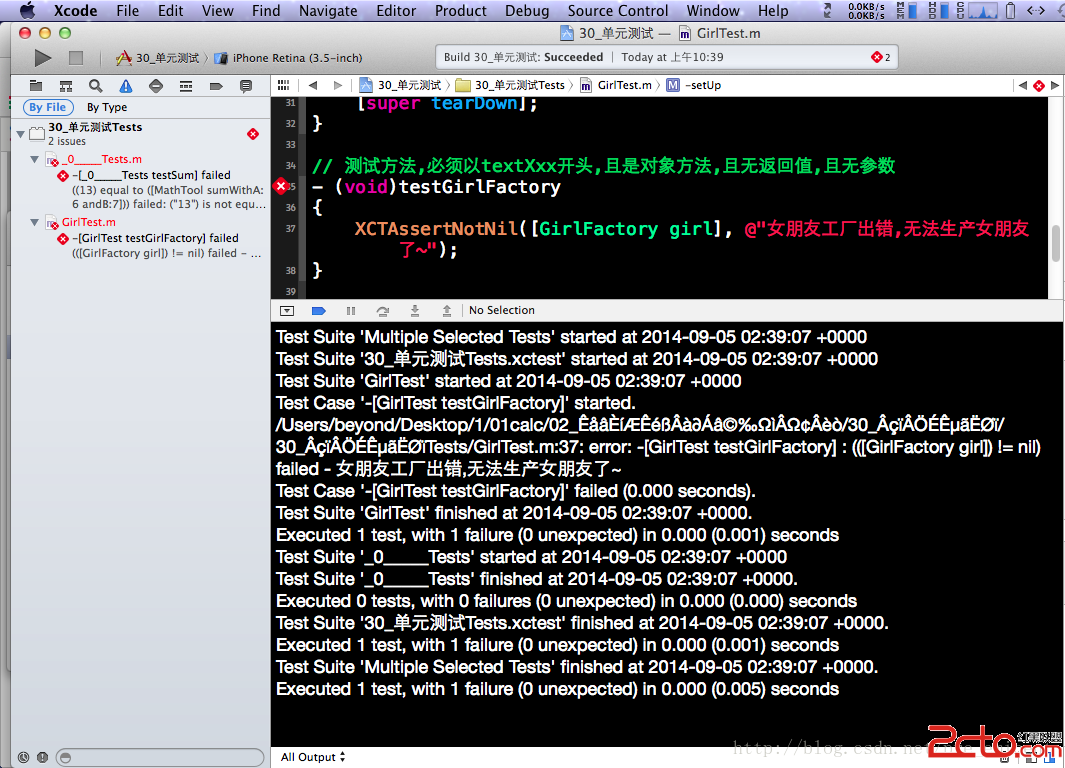The height and width of the screenshot is (768, 1065).
Task: Open the Apple menu
Action: [27, 10]
